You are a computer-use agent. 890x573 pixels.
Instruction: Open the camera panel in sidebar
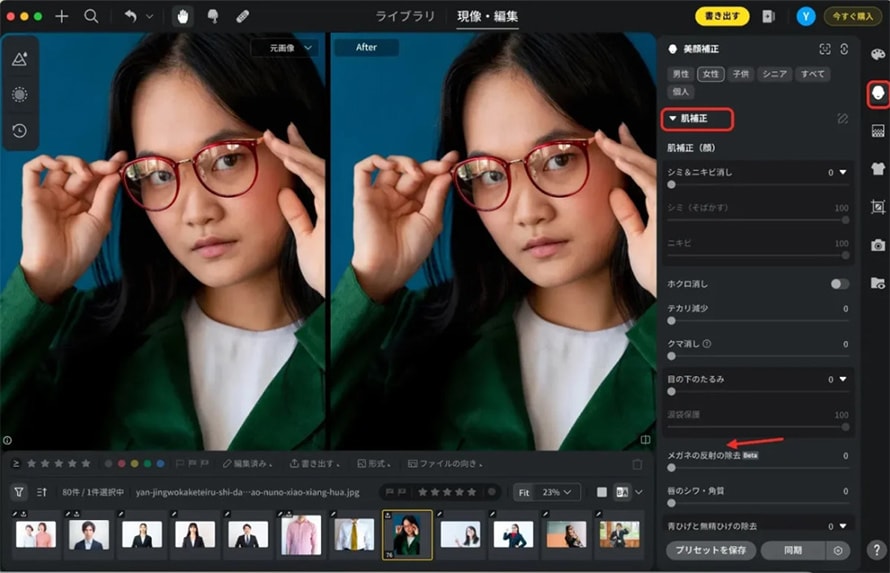[x=877, y=245]
